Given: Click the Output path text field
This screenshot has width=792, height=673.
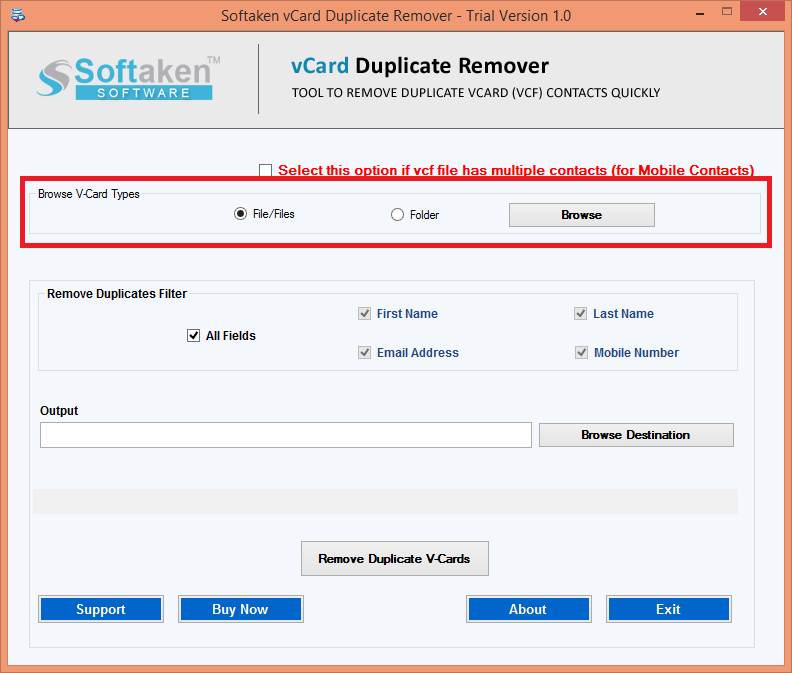Looking at the screenshot, I should pyautogui.click(x=286, y=435).
